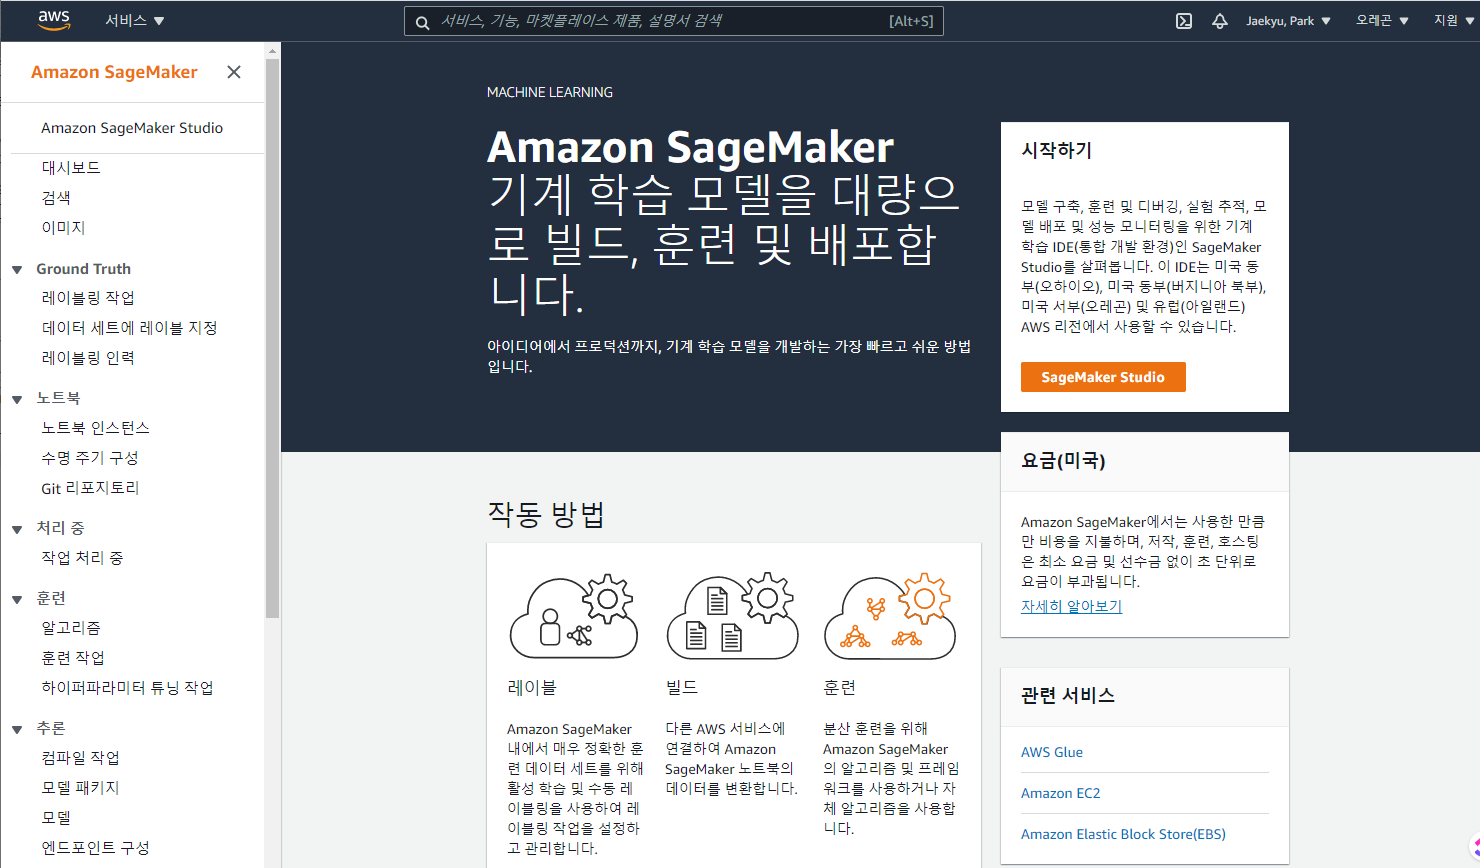Focus the services search field
The image size is (1480, 868).
click(674, 21)
